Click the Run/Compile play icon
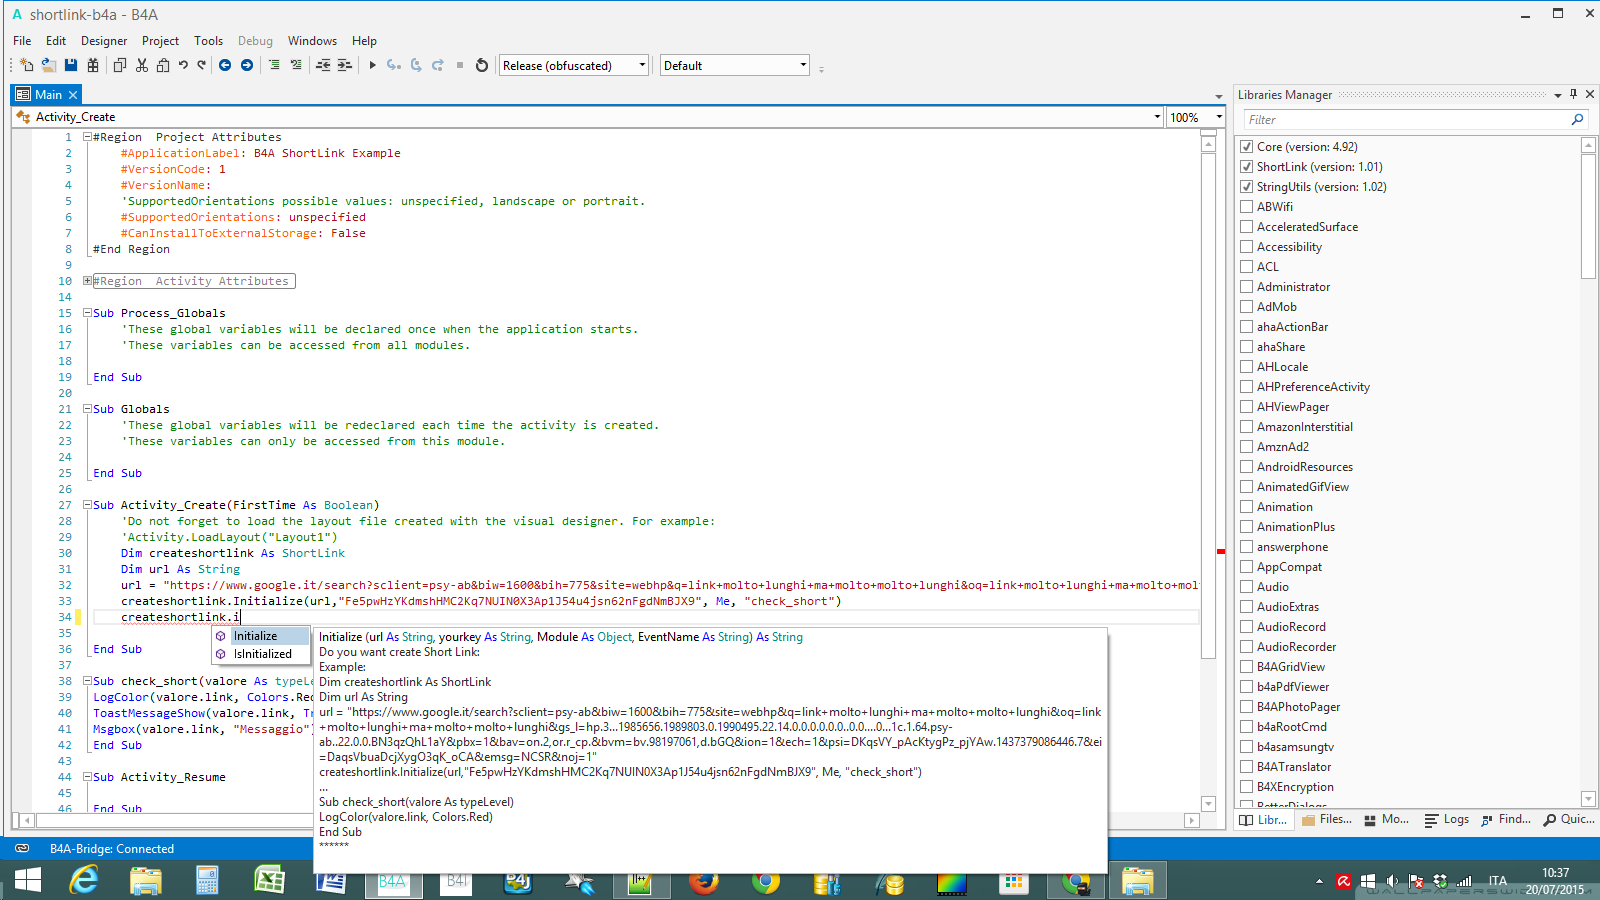The width and height of the screenshot is (1600, 900). pyautogui.click(x=372, y=64)
